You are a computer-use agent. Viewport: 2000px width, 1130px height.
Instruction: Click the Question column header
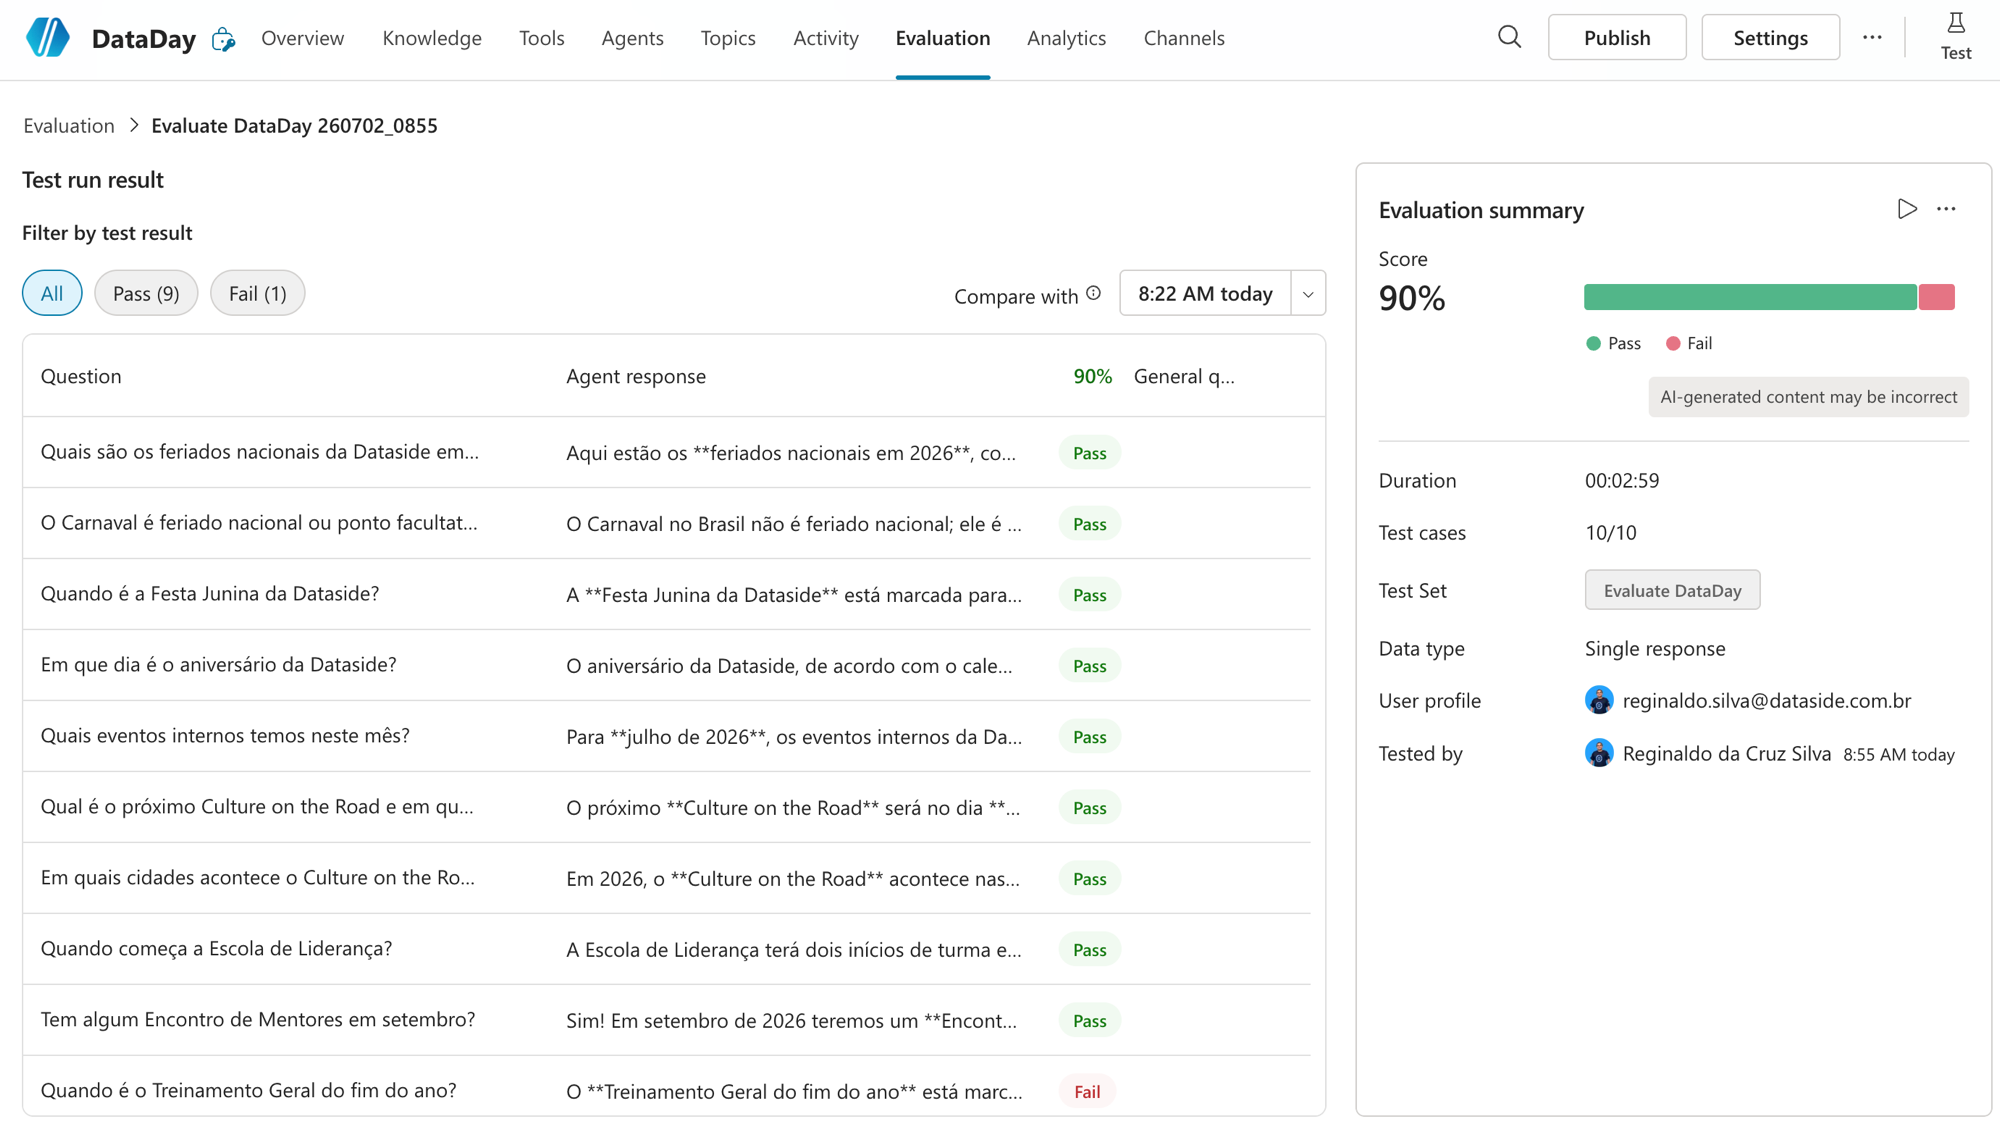[x=81, y=376]
